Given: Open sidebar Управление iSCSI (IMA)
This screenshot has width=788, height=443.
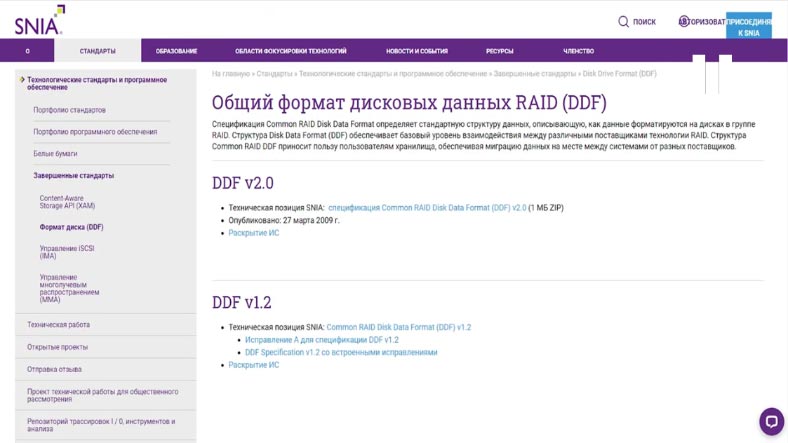Looking at the screenshot, I should pos(67,252).
